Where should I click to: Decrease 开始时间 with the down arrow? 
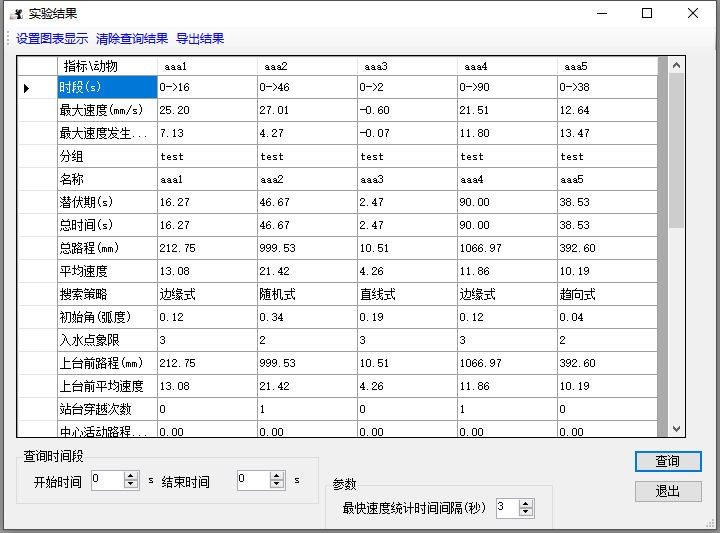[131, 484]
